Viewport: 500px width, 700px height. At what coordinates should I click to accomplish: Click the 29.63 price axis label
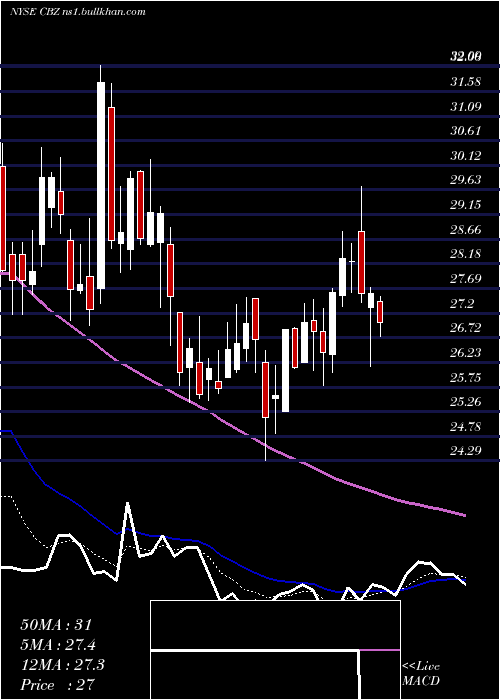(x=465, y=180)
